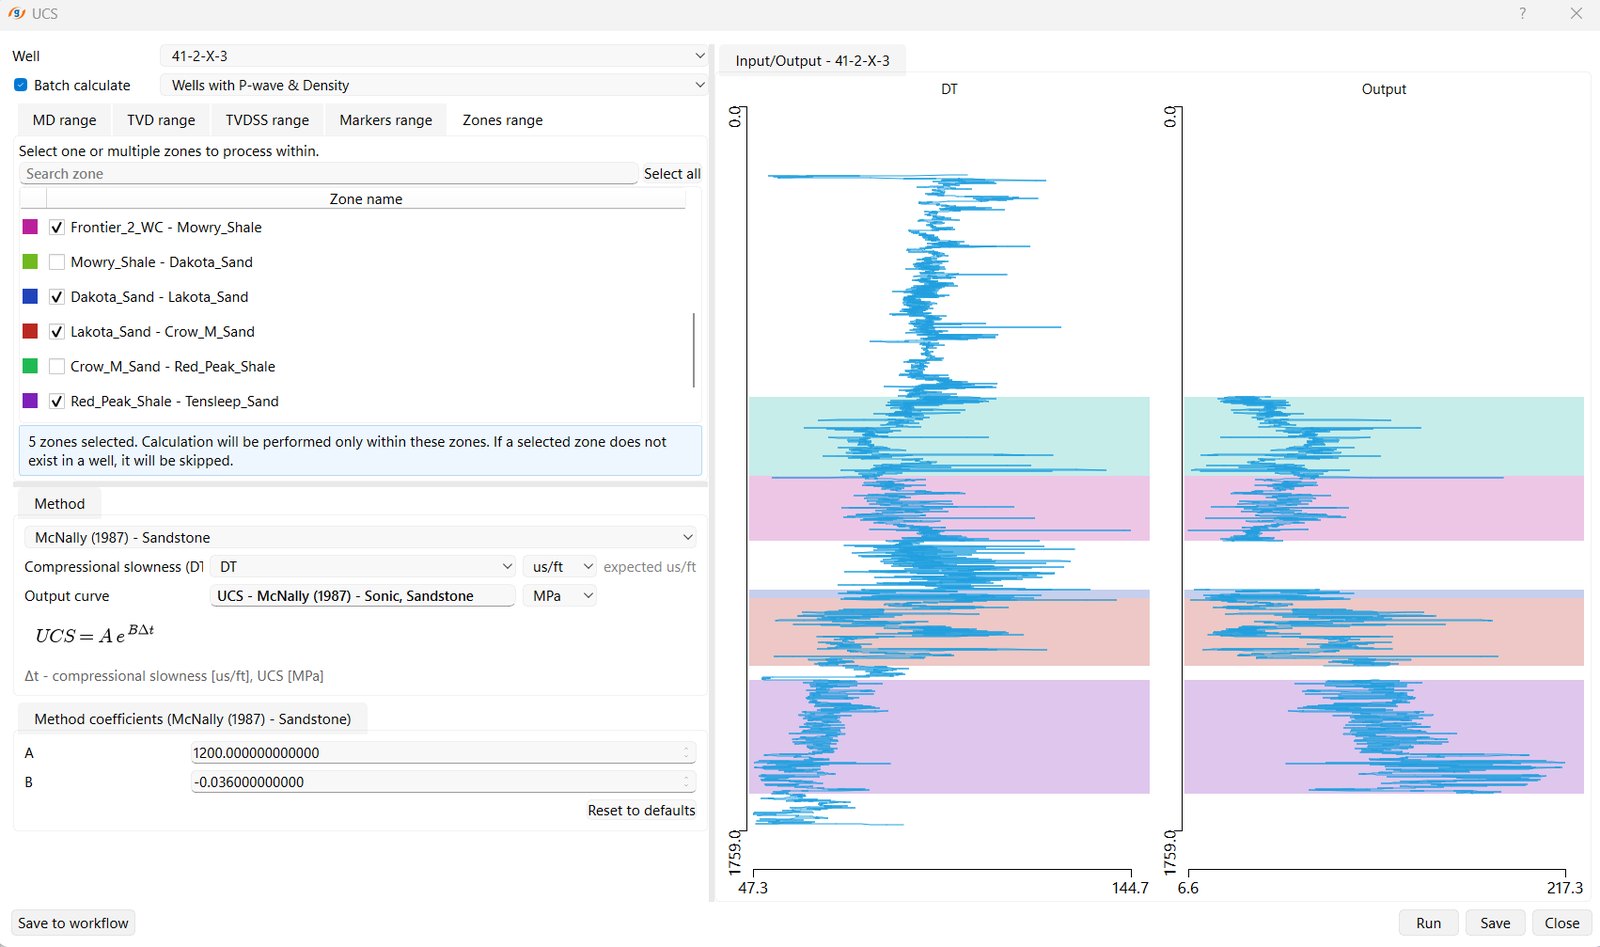Switch to the MD range tab
The height and width of the screenshot is (947, 1600).
click(64, 120)
